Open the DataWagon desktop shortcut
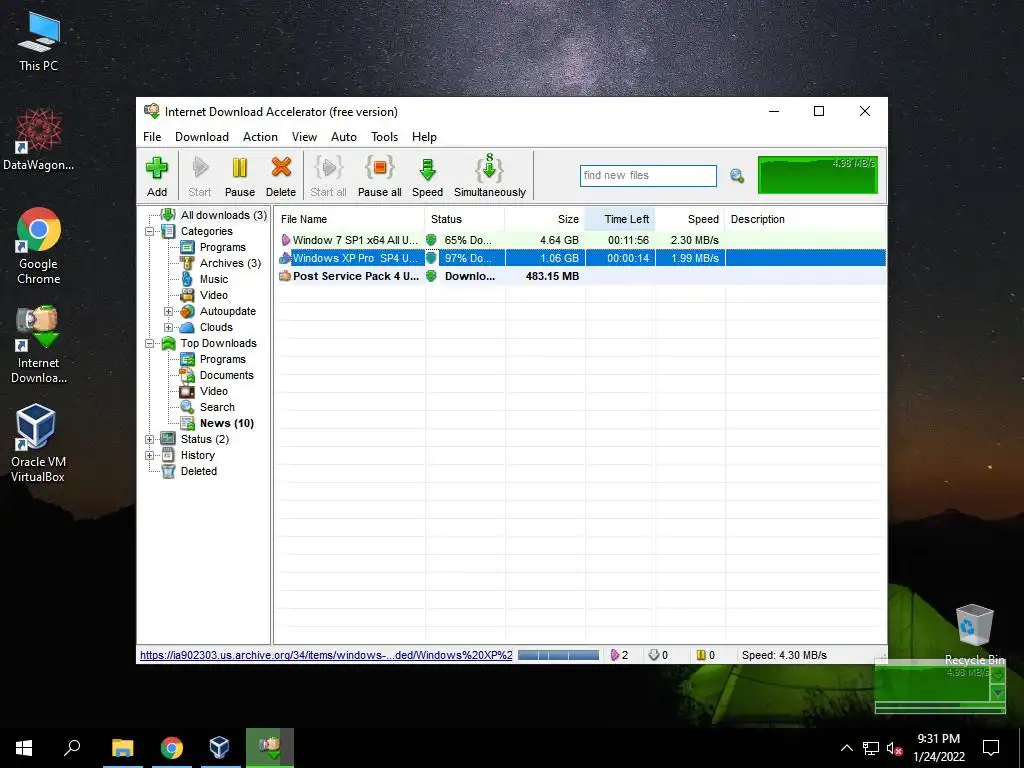The height and width of the screenshot is (768, 1024). (38, 140)
